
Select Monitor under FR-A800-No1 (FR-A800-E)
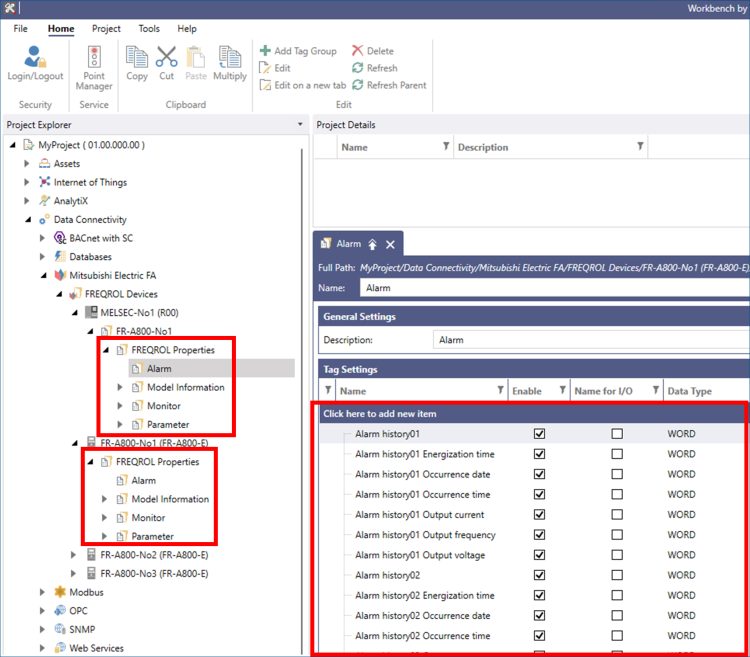pyautogui.click(x=148, y=517)
